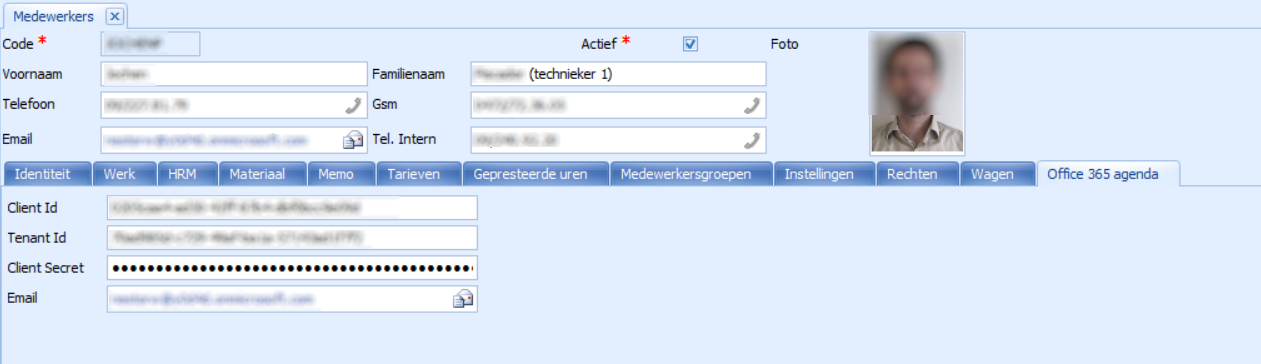Toggle the Actief checkbox
This screenshot has width=1261, height=364.
(690, 44)
